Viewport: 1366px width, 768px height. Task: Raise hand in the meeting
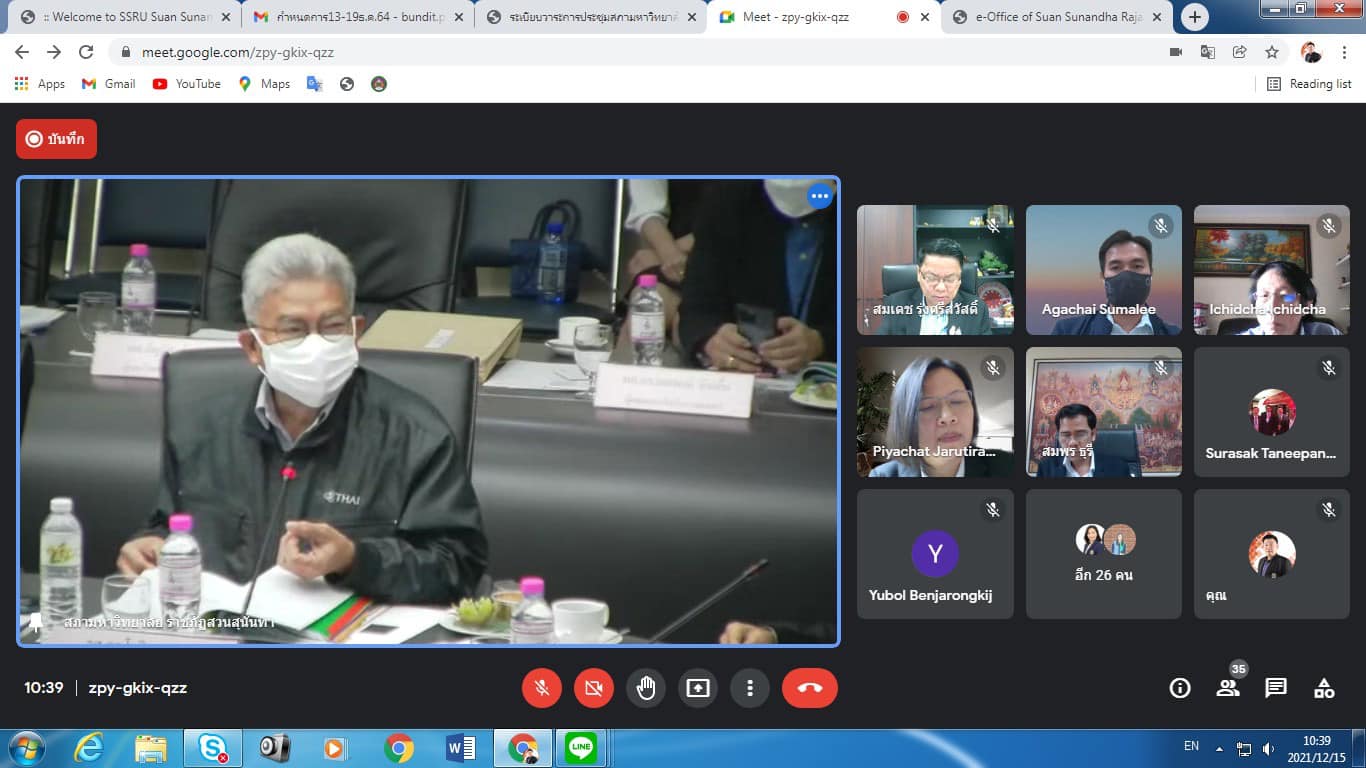coord(646,688)
